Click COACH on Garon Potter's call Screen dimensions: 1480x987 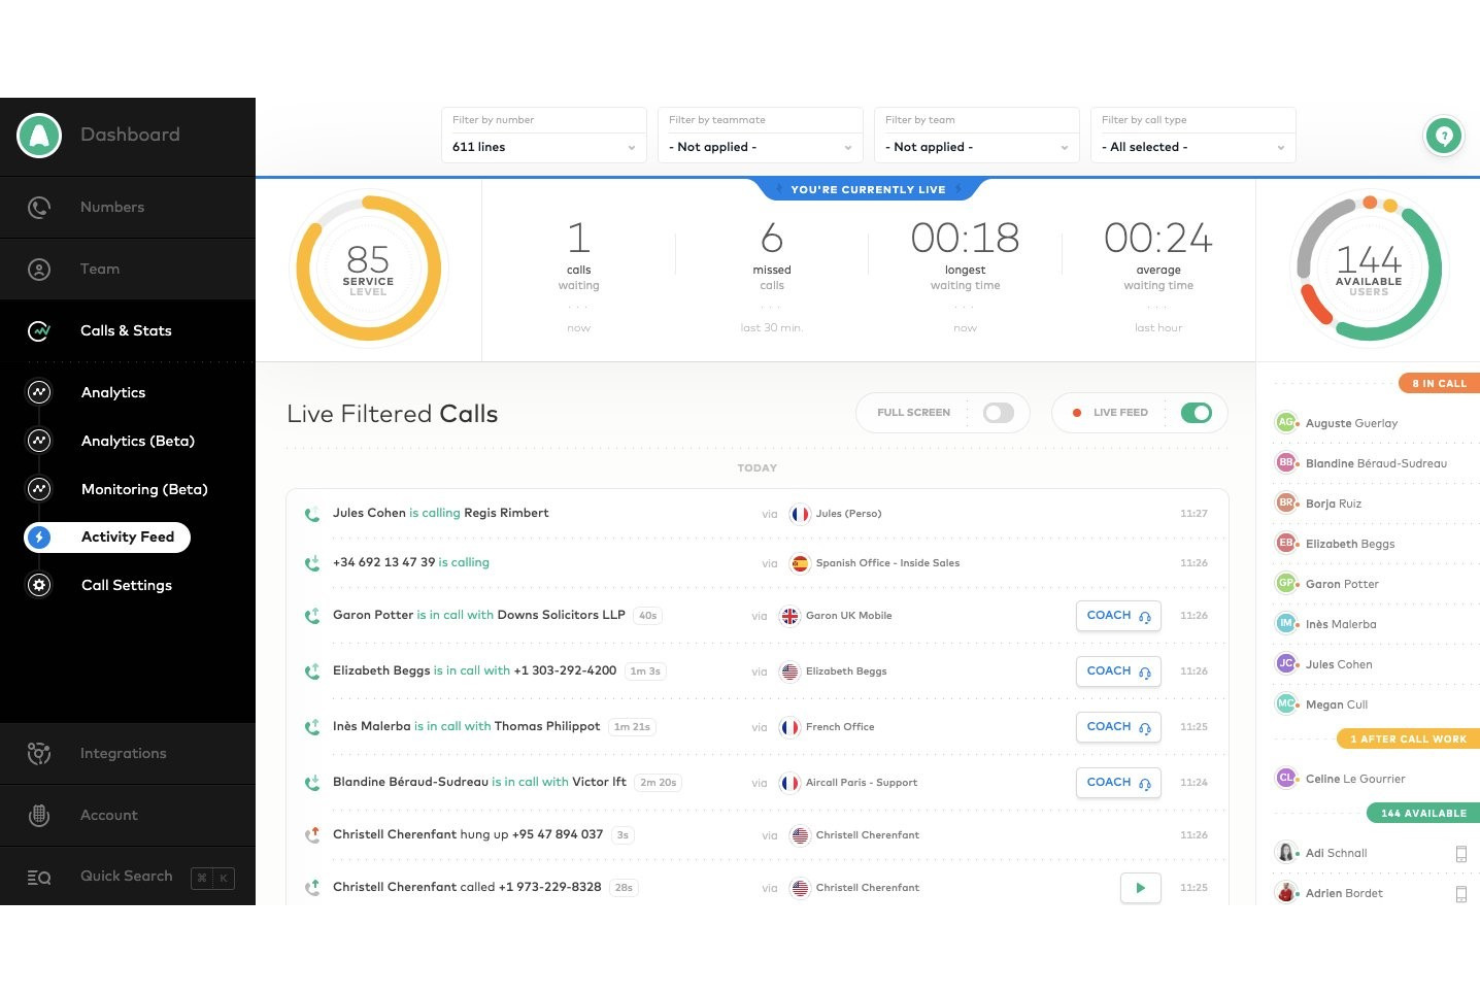pos(1117,615)
